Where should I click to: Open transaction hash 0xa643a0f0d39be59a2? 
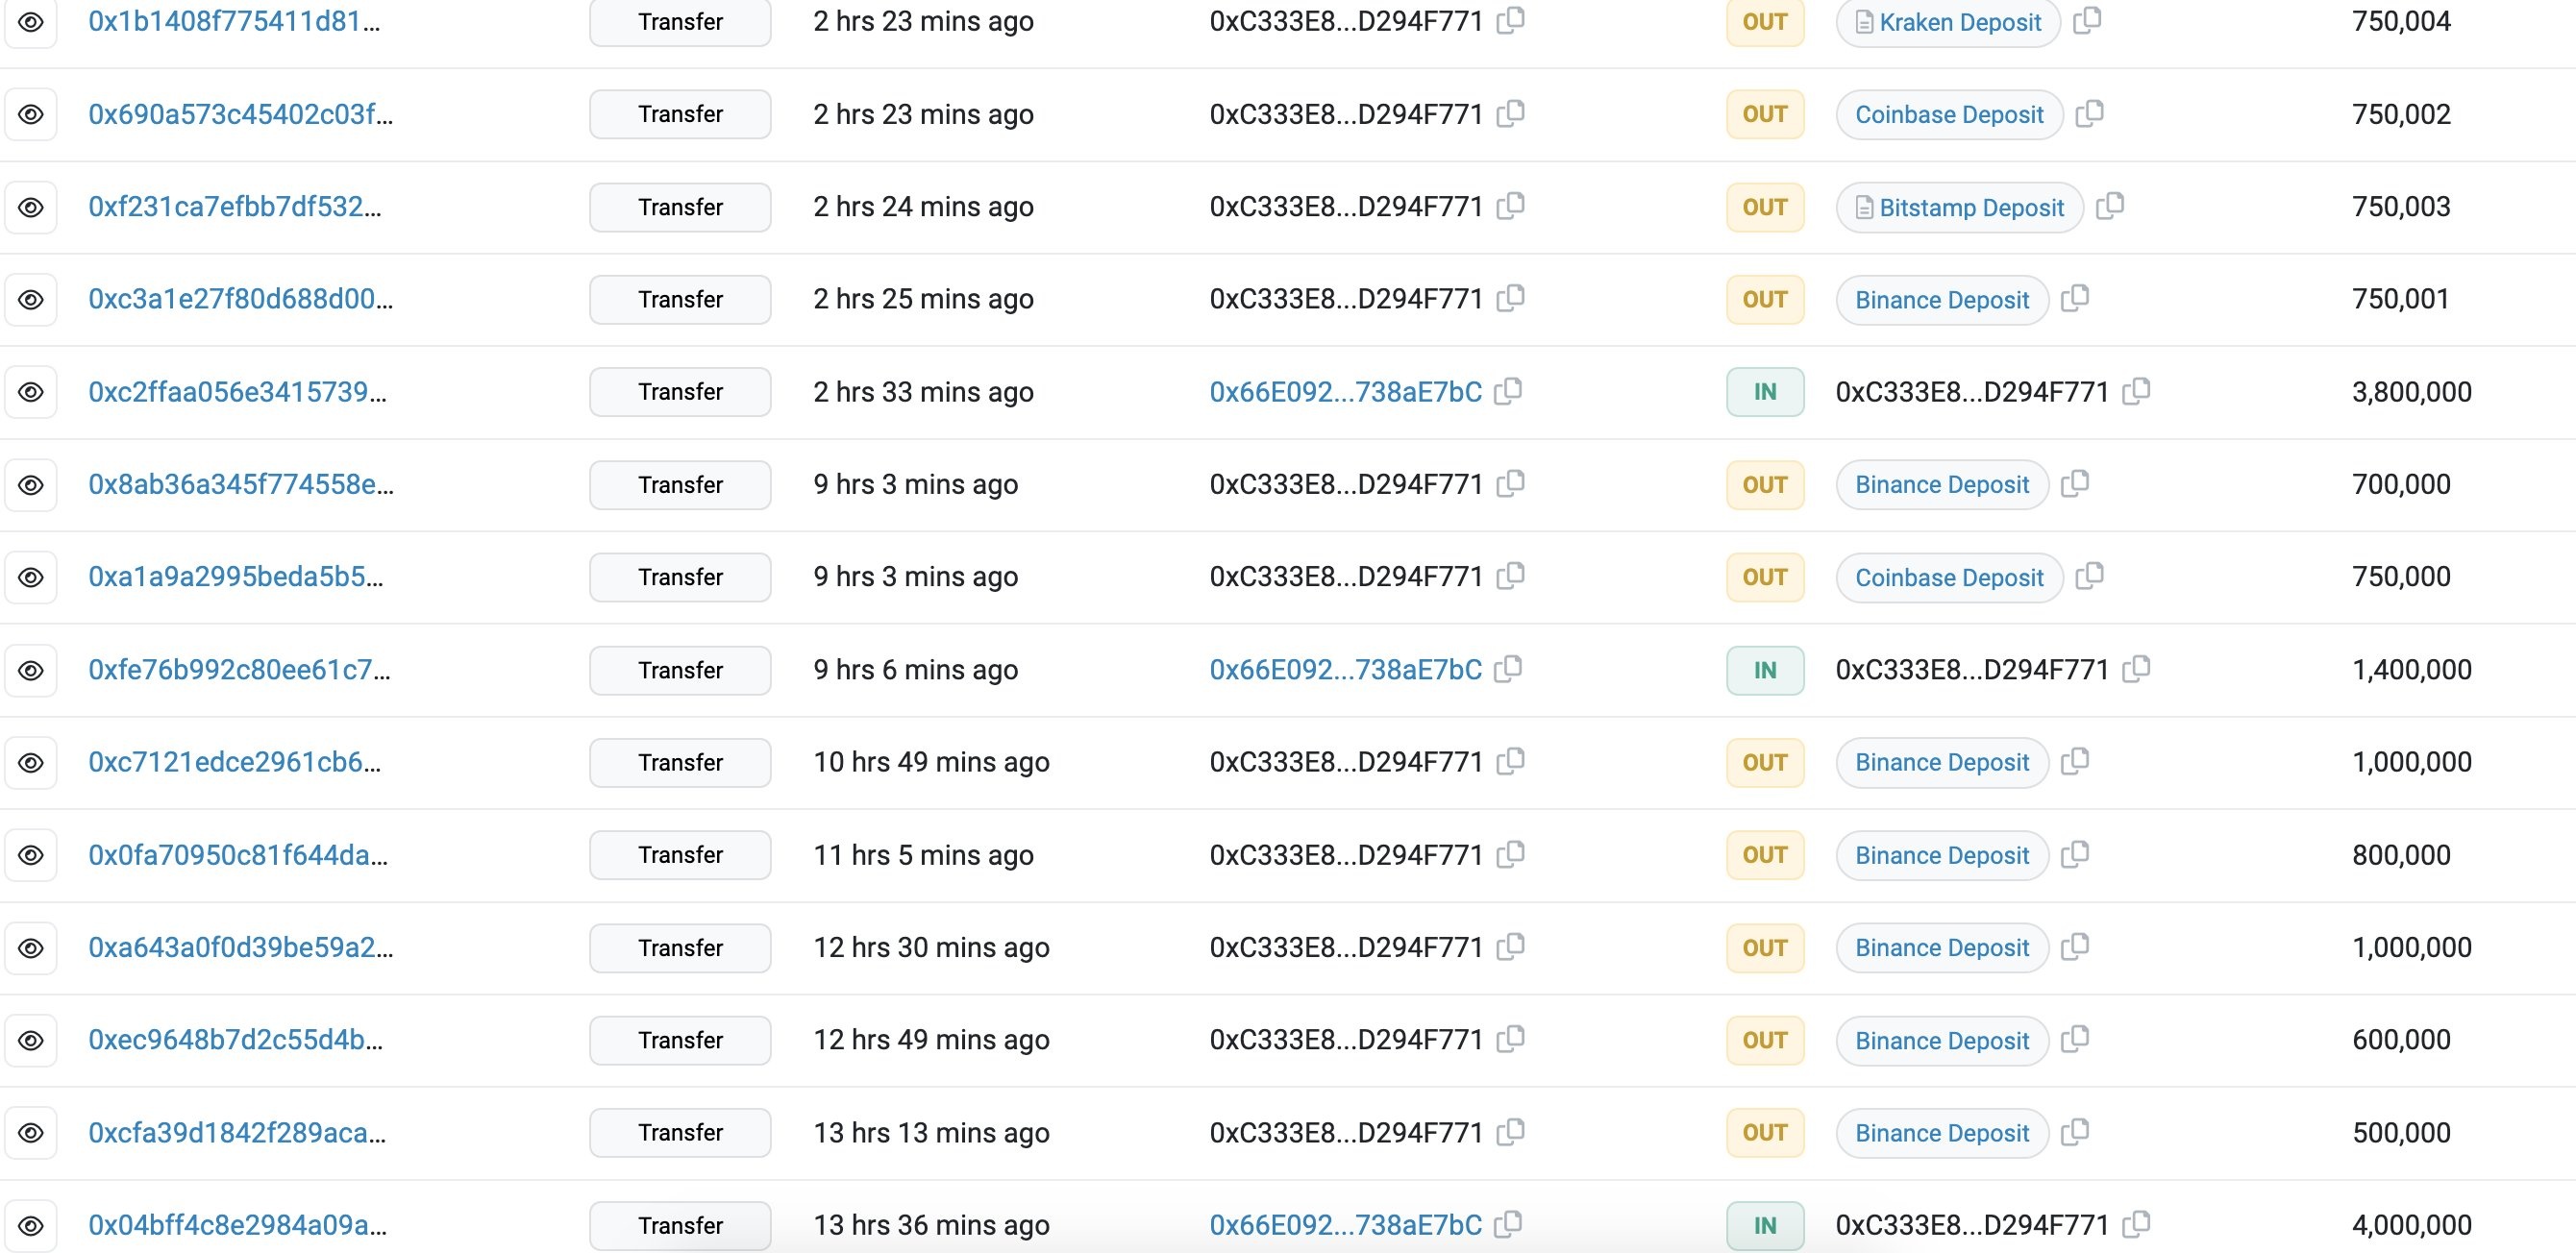click(240, 948)
